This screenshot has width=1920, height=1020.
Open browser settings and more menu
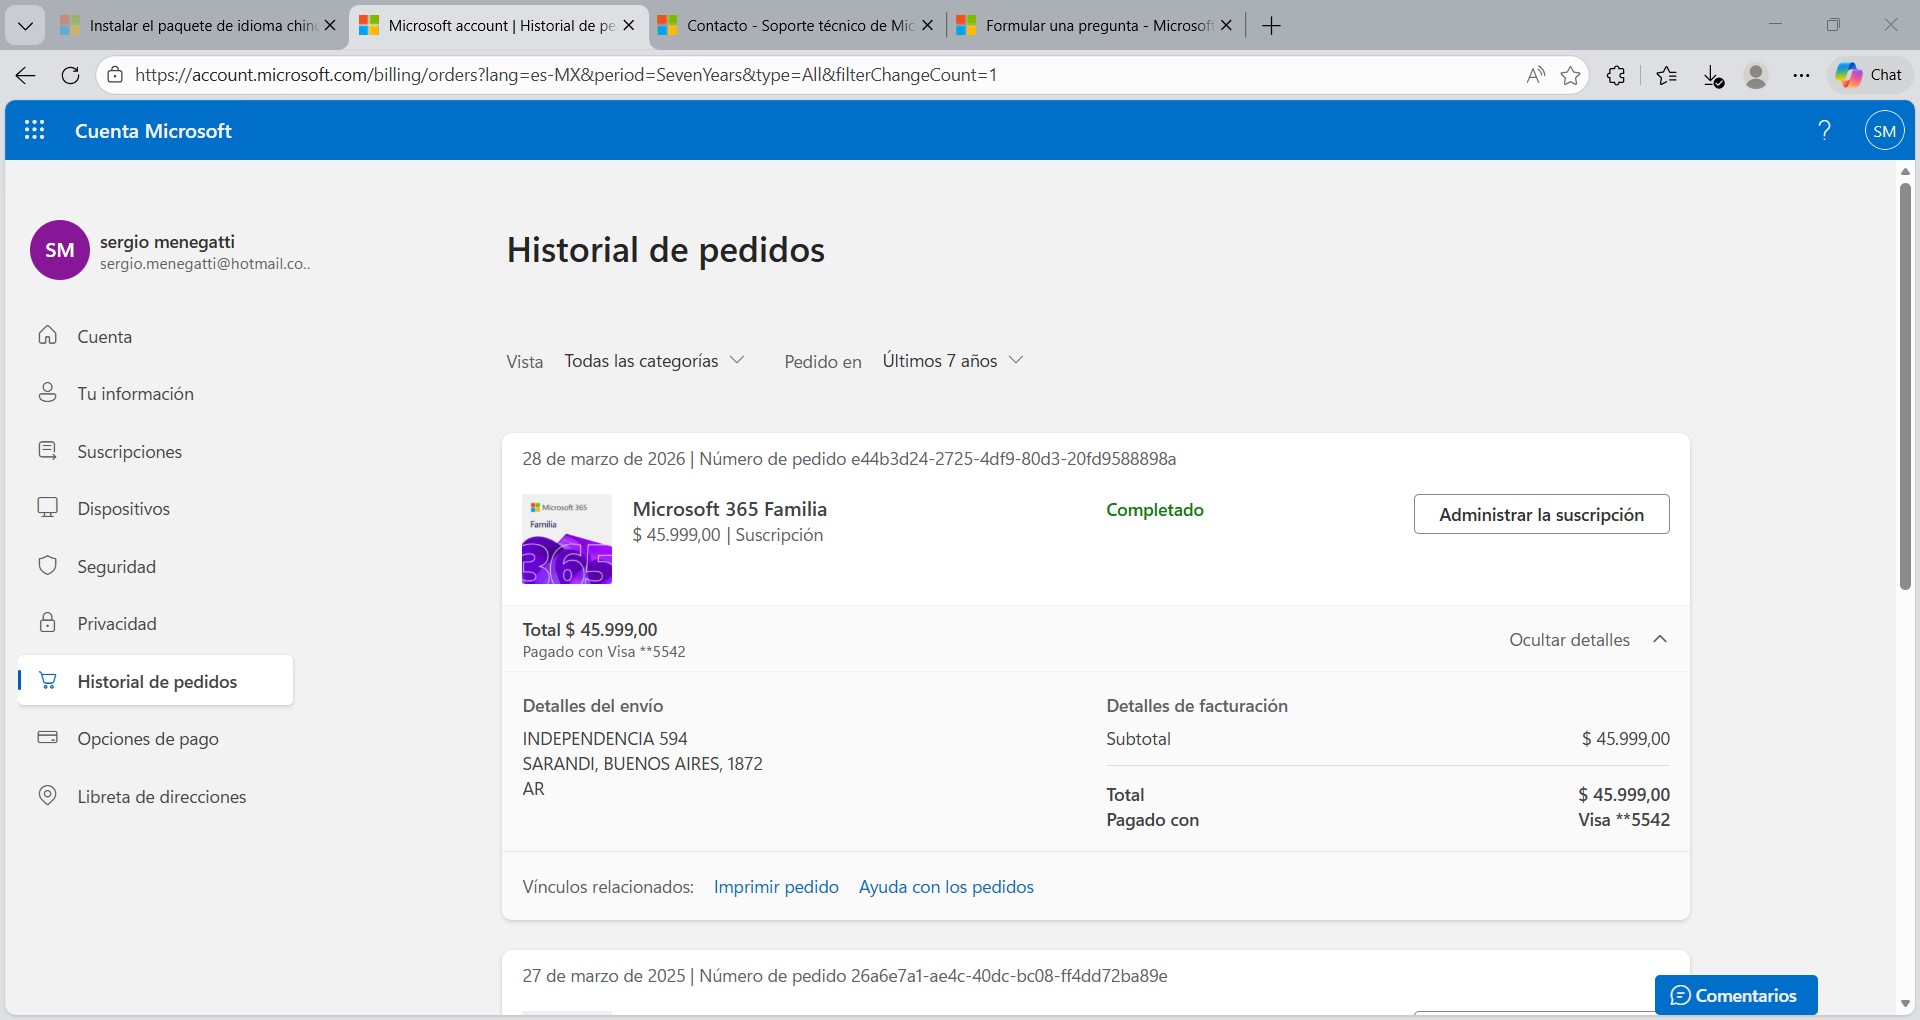(1801, 75)
